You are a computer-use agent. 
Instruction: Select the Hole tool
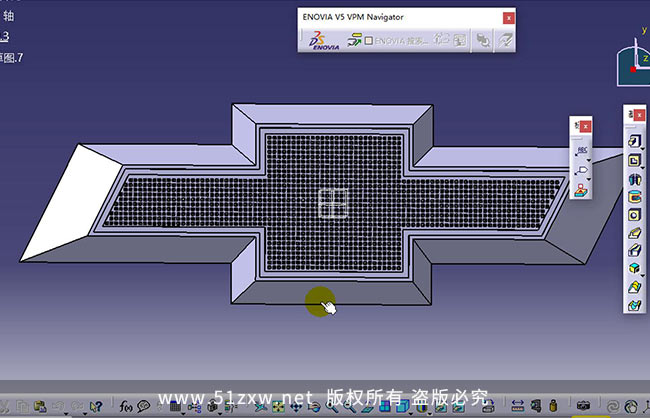634,215
